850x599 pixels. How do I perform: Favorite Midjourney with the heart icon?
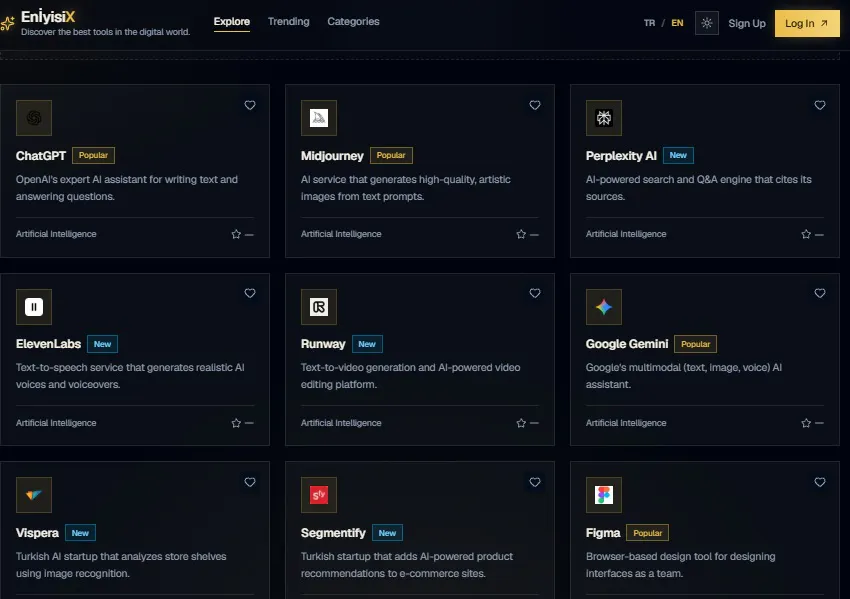[x=535, y=105]
